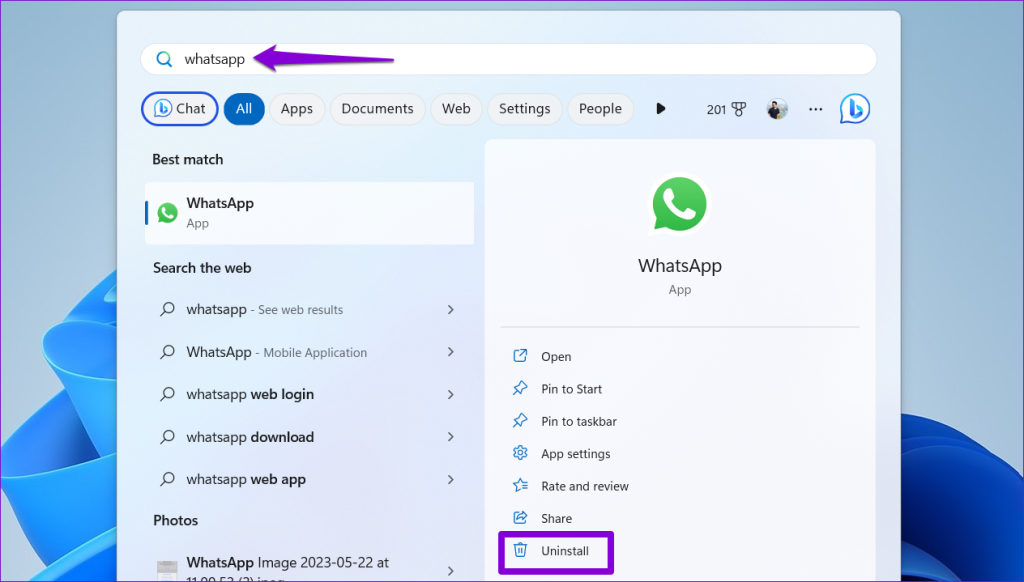This screenshot has height=582, width=1024.
Task: Launch the large Bing chat icon
Action: tap(855, 108)
